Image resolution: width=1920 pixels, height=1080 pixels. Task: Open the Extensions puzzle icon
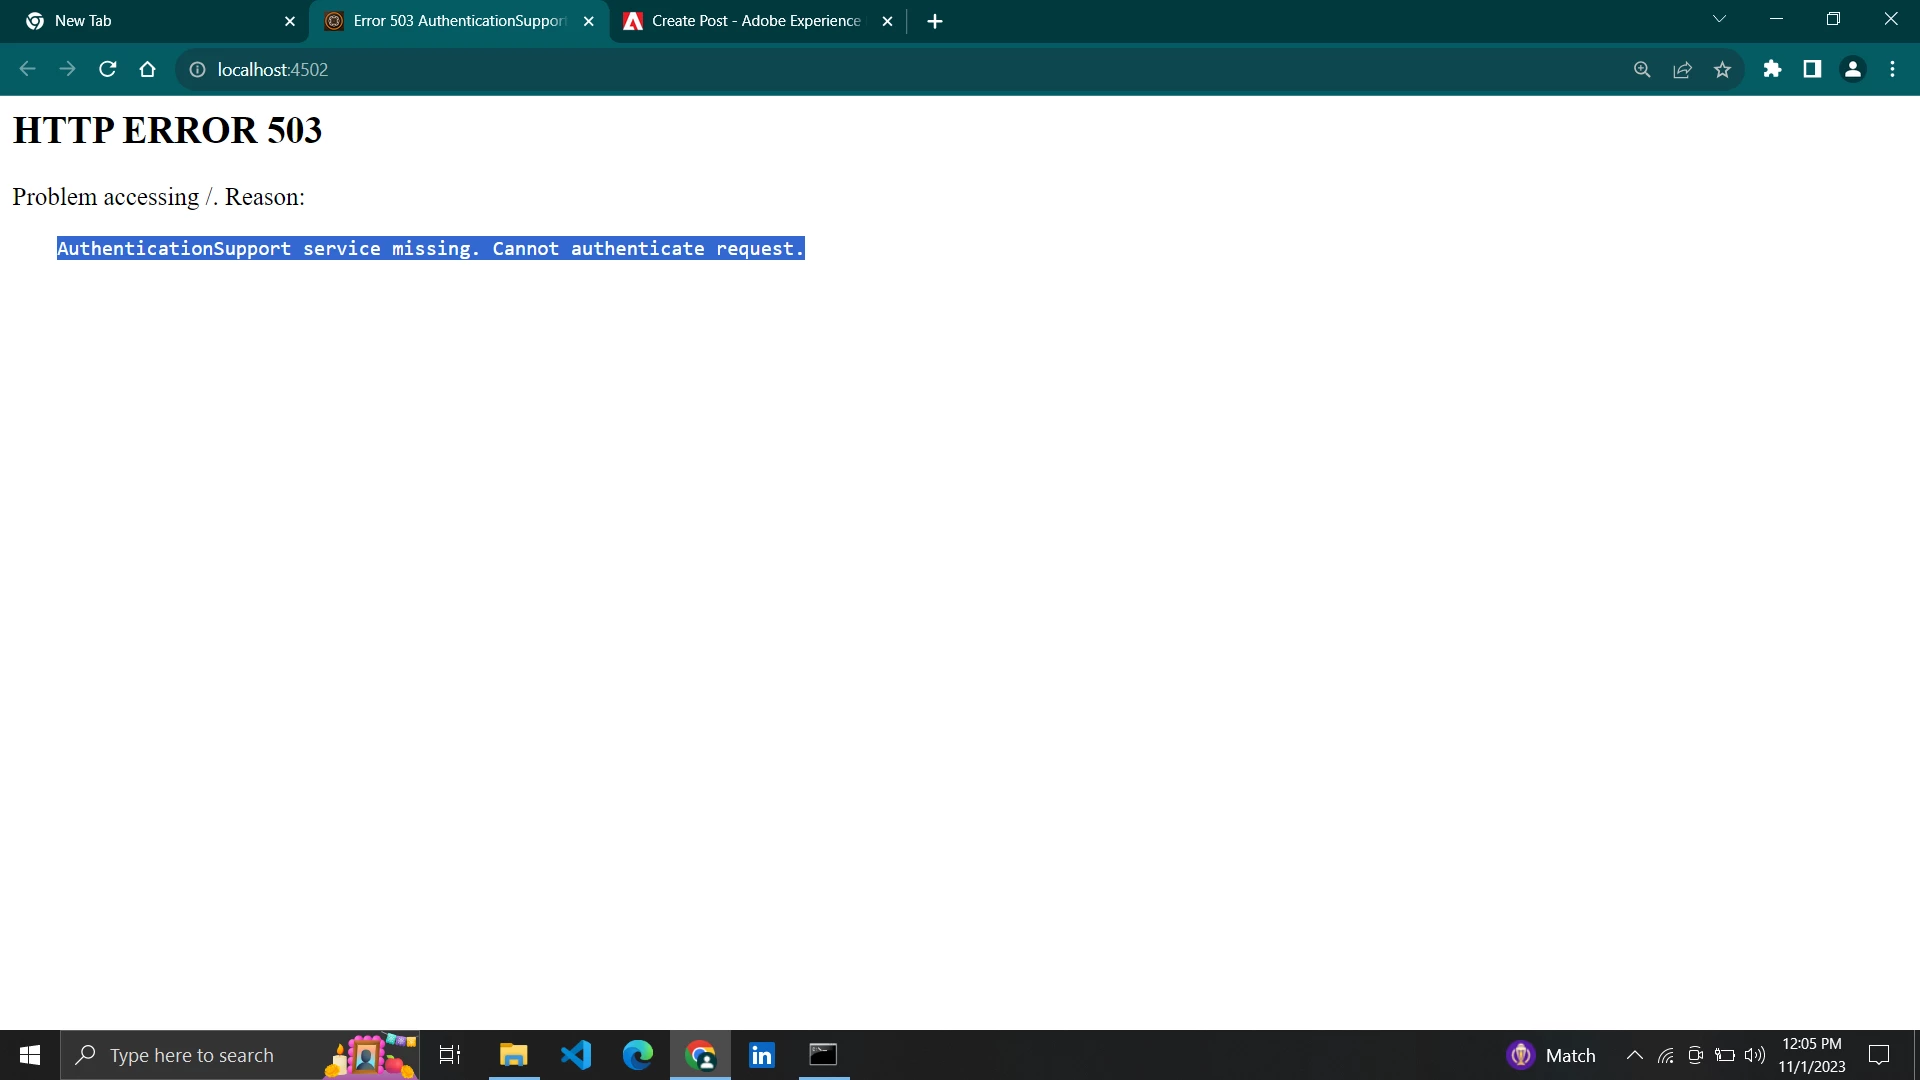(1772, 69)
